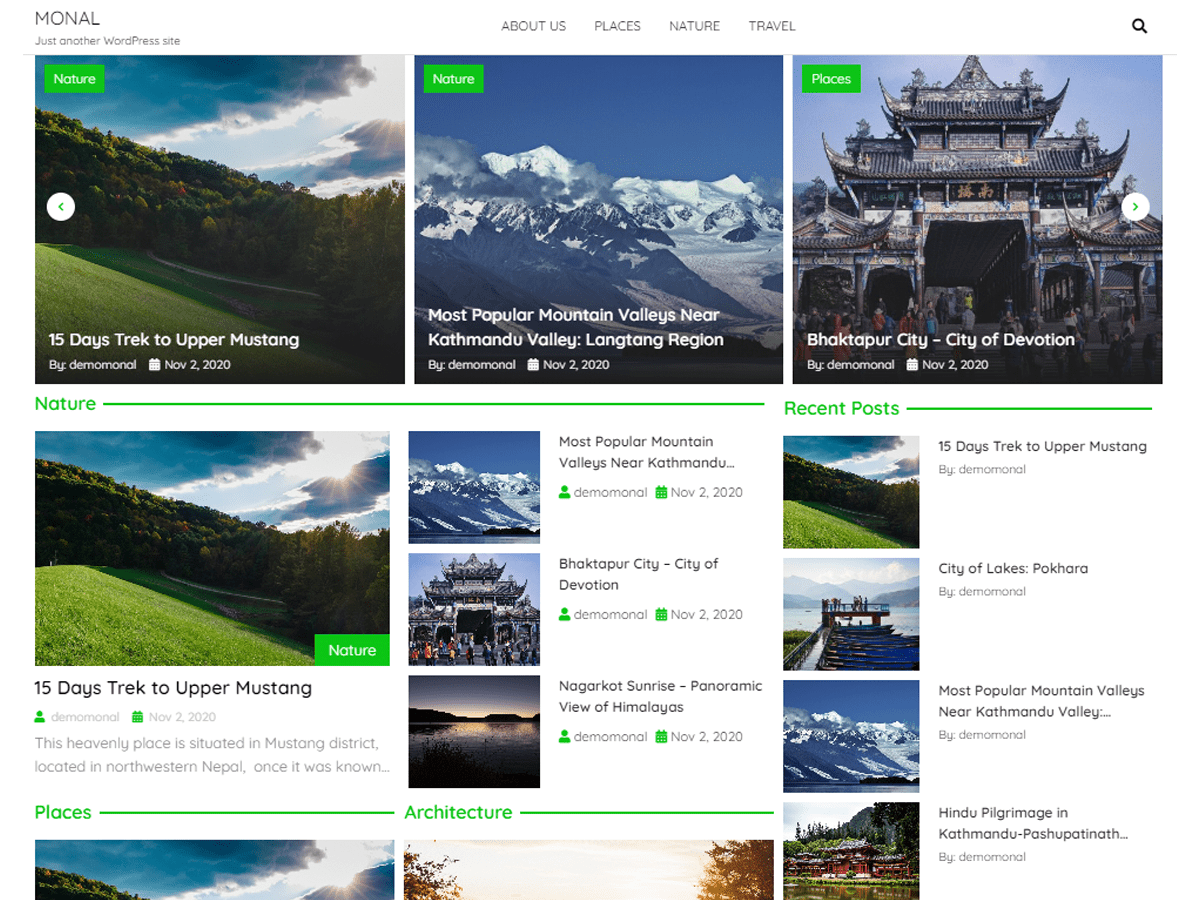Go to the Travel menu item
The height and width of the screenshot is (900, 1200).
pyautogui.click(x=772, y=26)
